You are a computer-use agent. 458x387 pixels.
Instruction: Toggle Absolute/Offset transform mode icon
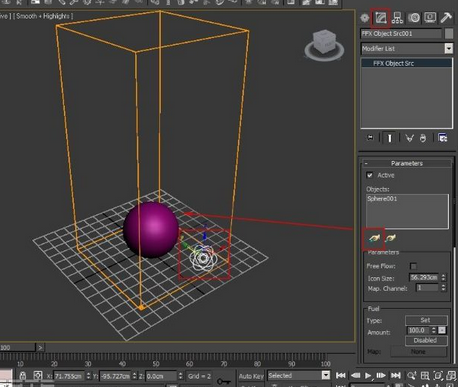38,376
